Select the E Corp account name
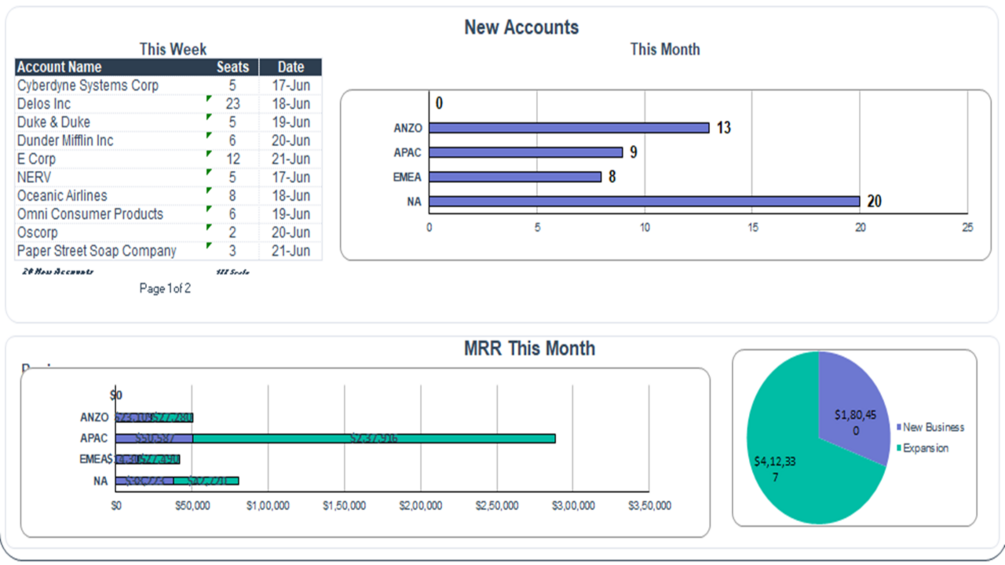 (x=36, y=159)
